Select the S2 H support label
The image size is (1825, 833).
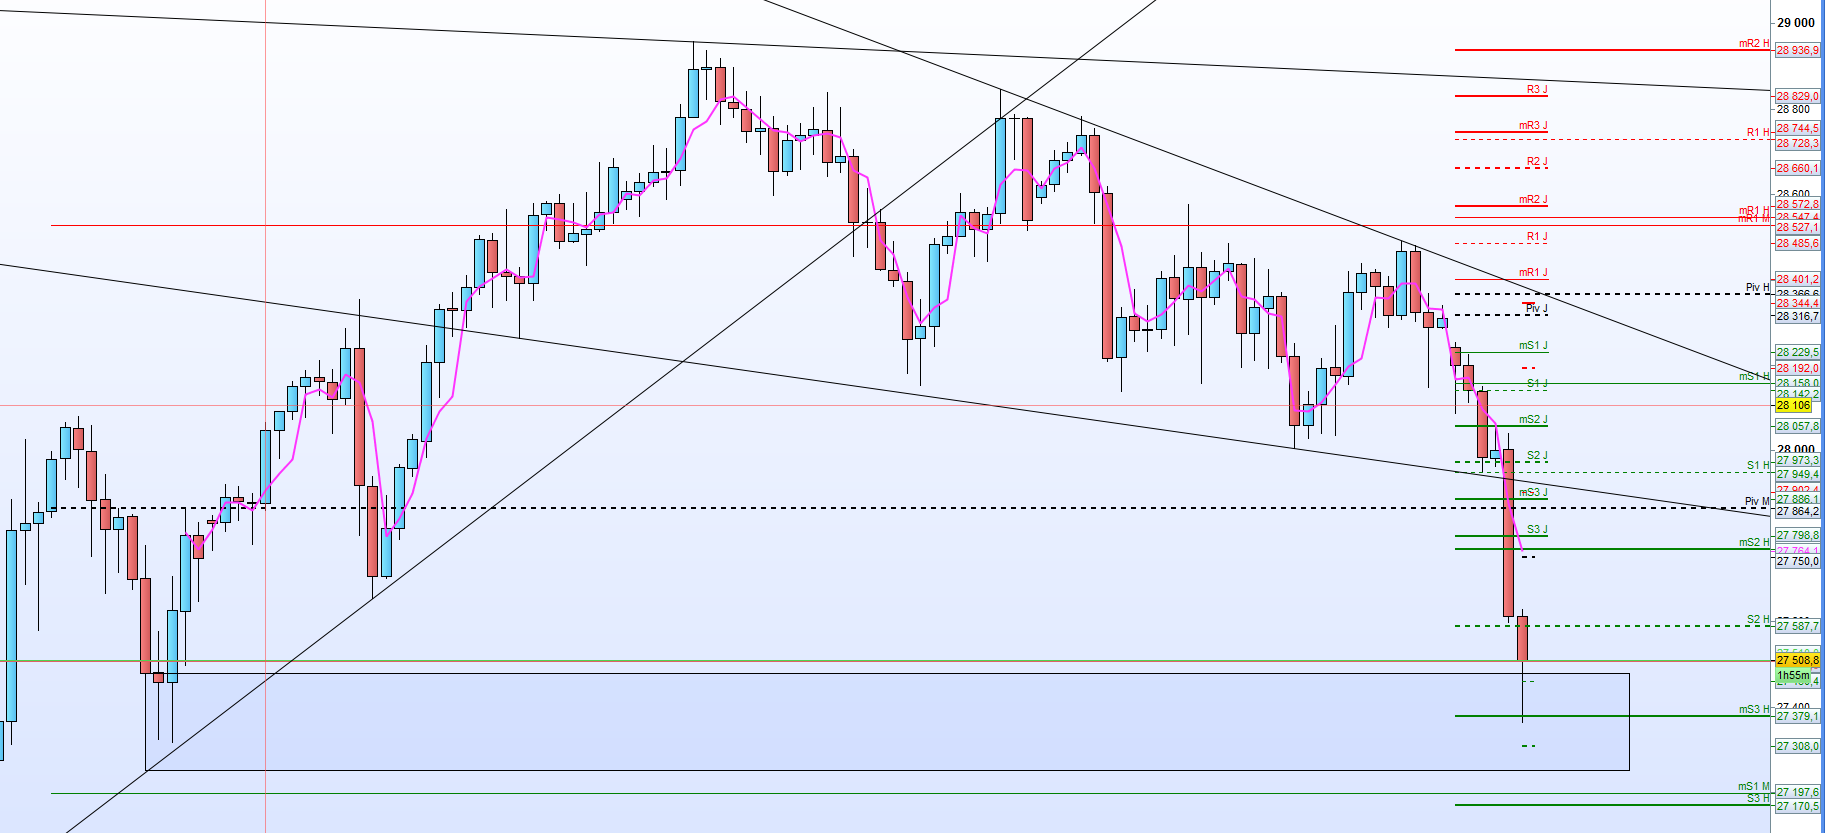pyautogui.click(x=1757, y=620)
